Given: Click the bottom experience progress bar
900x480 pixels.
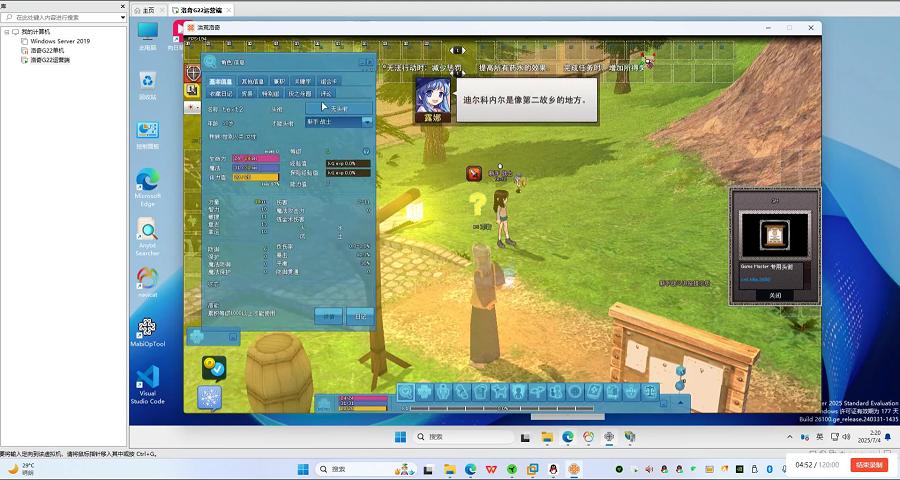Looking at the screenshot, I should point(501,409).
